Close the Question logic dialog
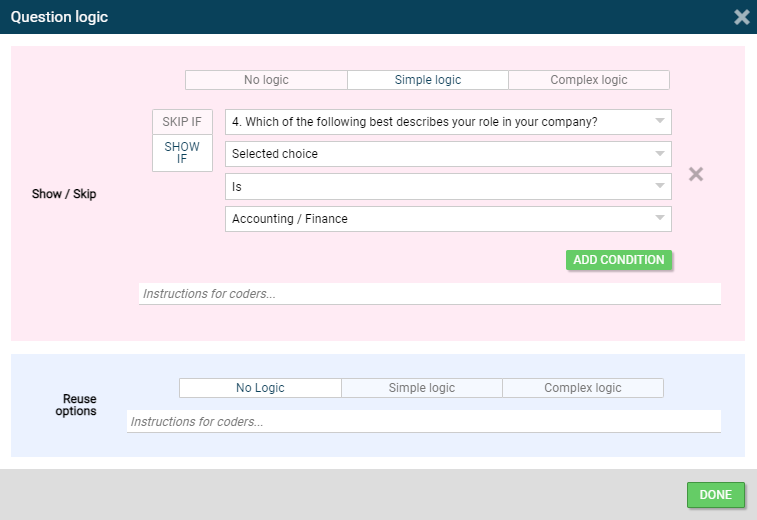The width and height of the screenshot is (757, 520). point(741,17)
